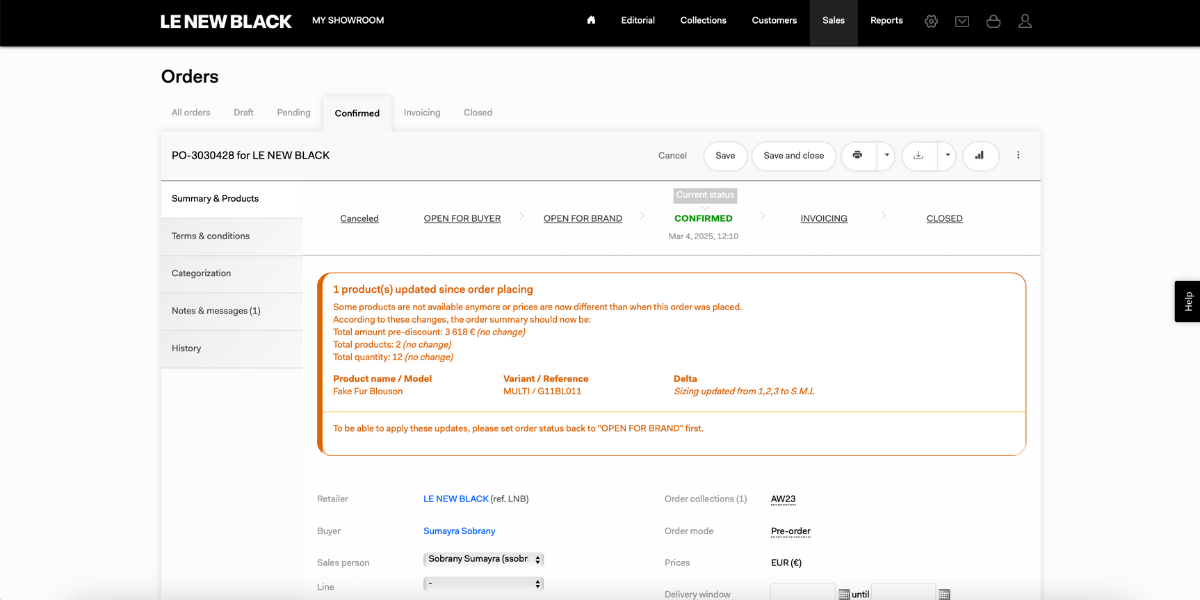Open calendar picker for delivery end date
Screen dimensions: 1200x600
point(944,594)
